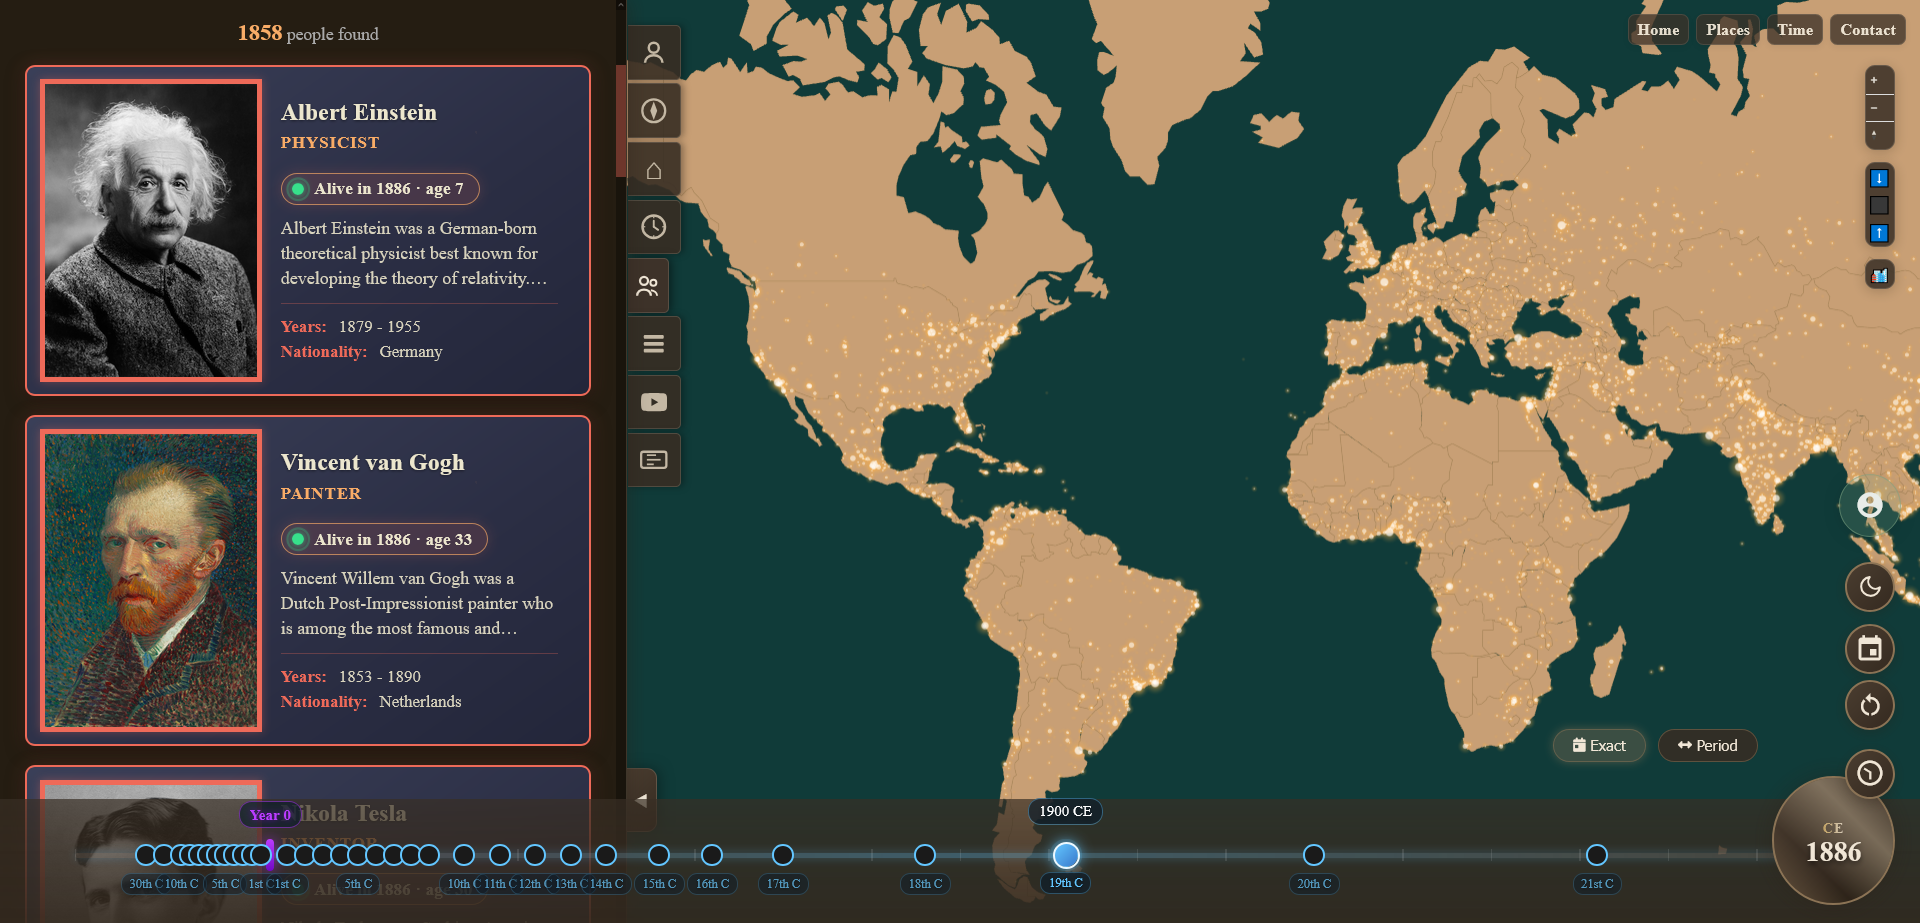The image size is (1920, 923).
Task: Select the 18th century timeline marker
Action: click(x=925, y=855)
